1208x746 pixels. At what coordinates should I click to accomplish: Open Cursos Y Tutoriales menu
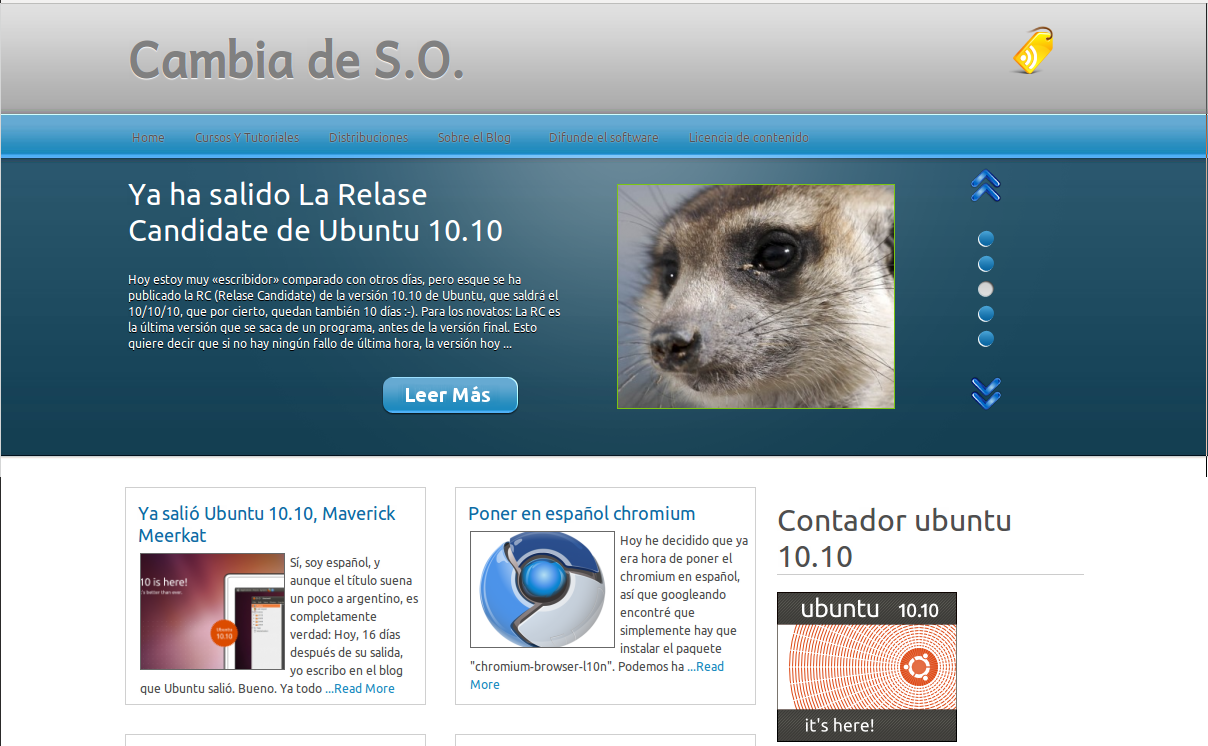[x=247, y=137]
